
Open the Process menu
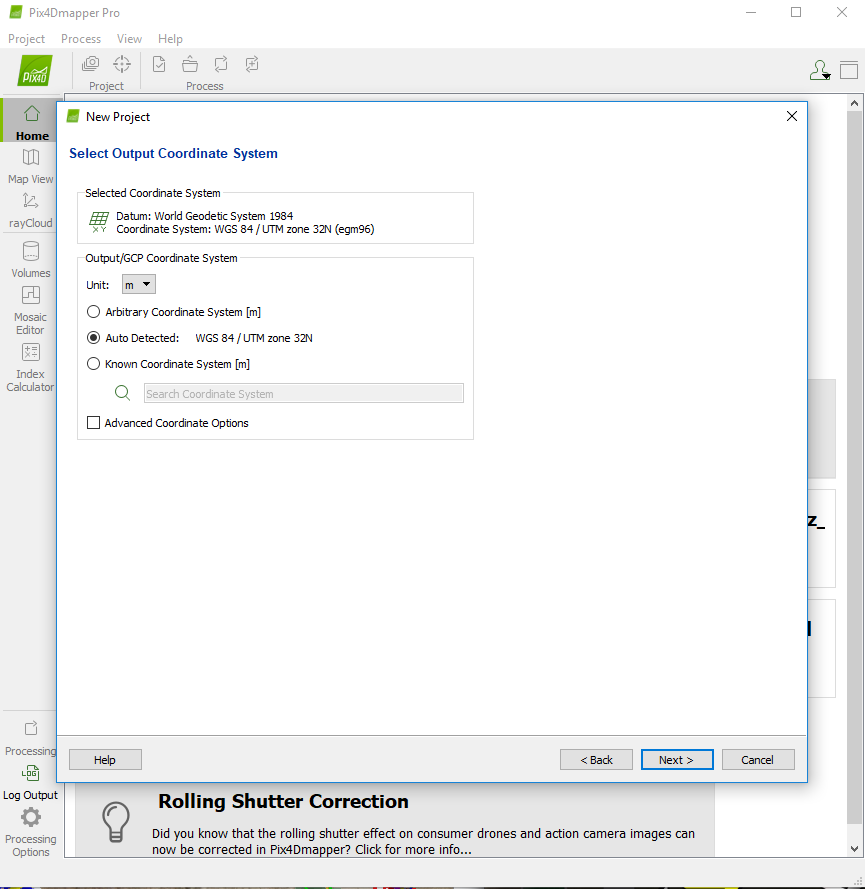pyautogui.click(x=81, y=39)
